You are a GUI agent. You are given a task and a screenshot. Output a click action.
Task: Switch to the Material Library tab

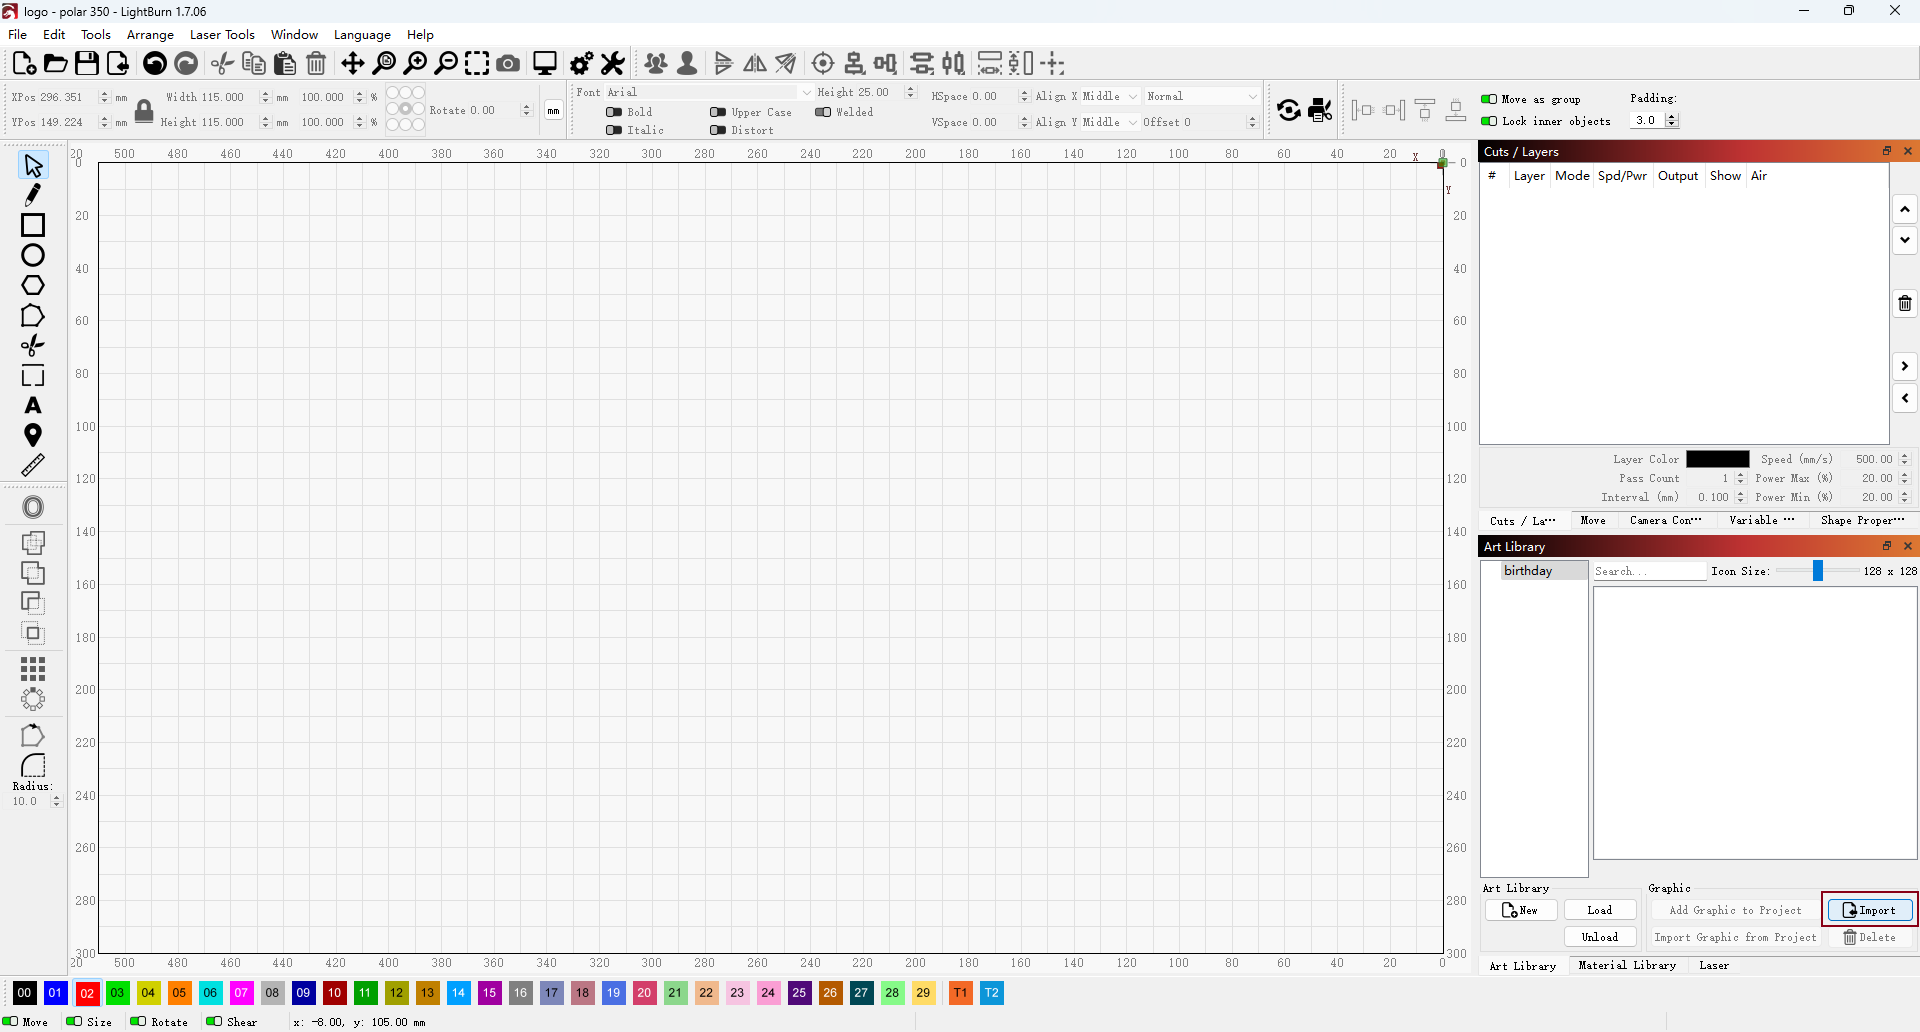tap(1627, 965)
